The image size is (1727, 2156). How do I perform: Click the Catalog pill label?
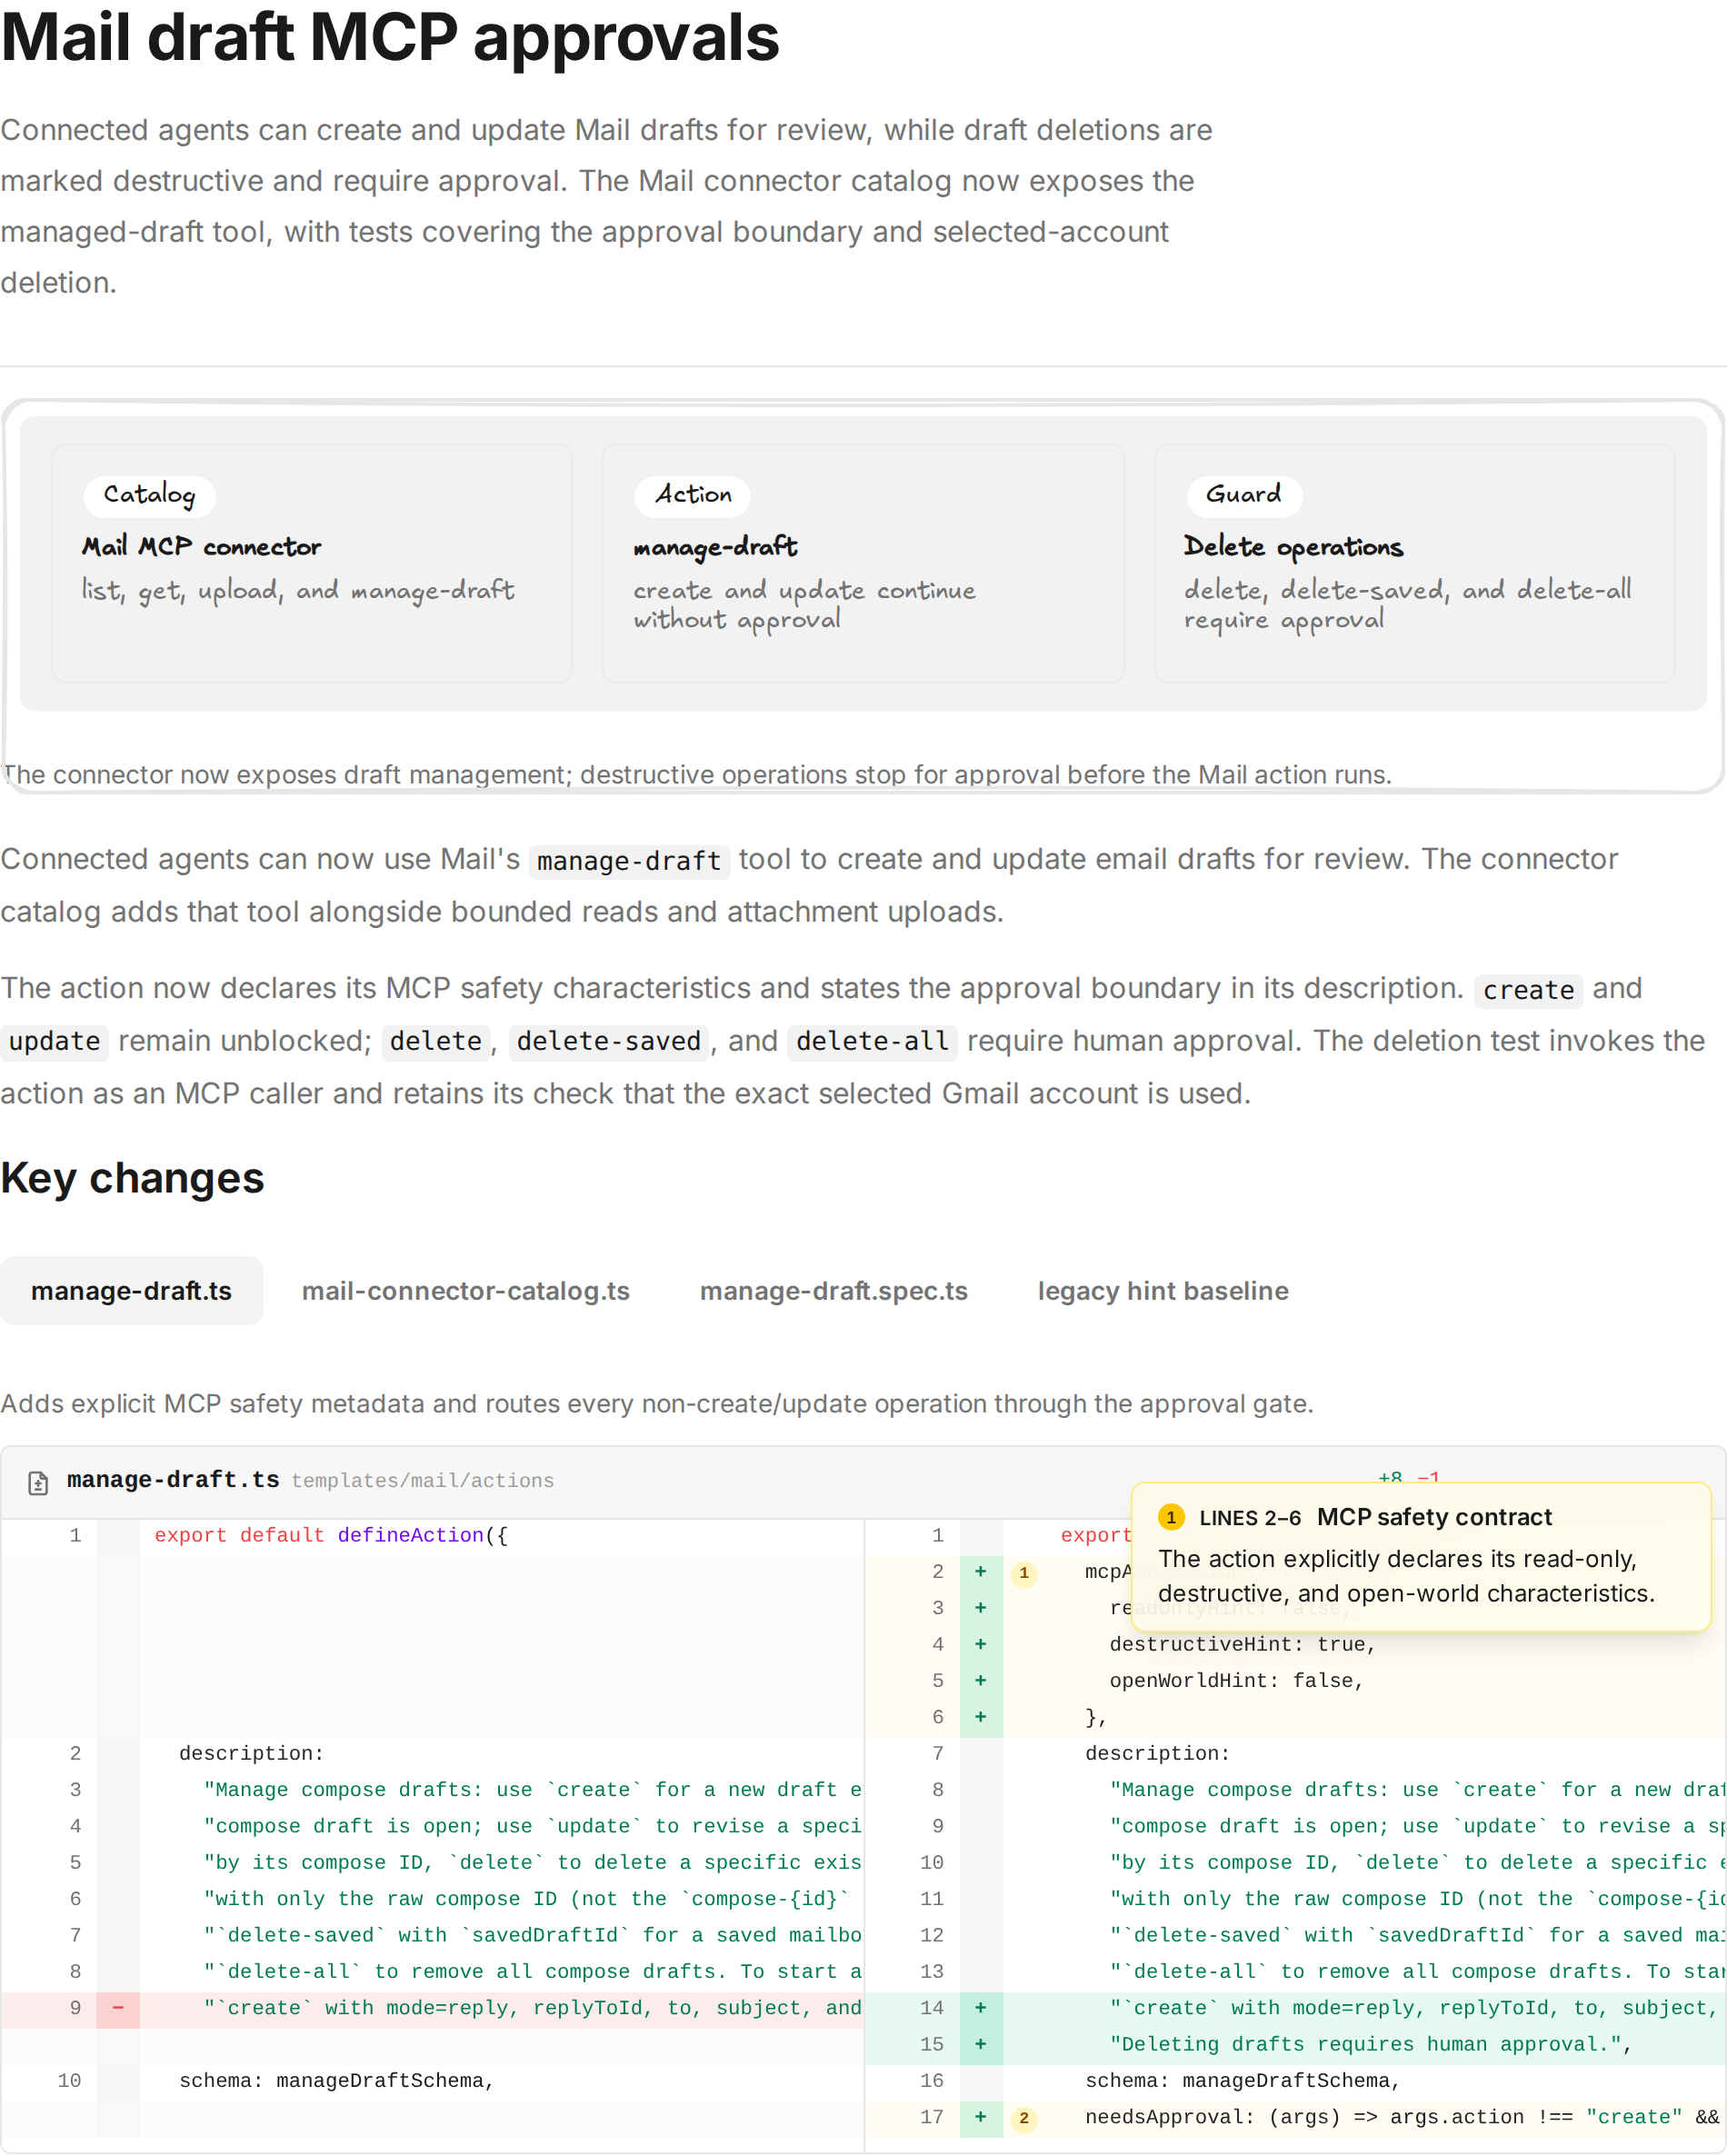tap(149, 495)
